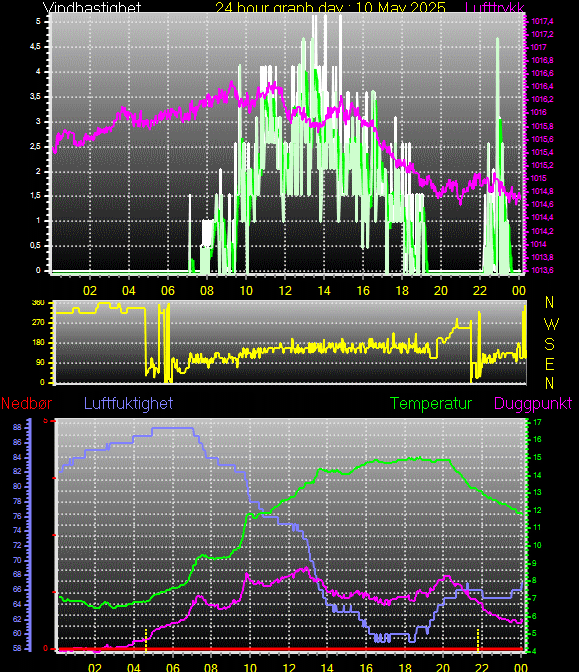The height and width of the screenshot is (672, 579).
Task: Select the bottommost N compass letter
Action: pyautogui.click(x=549, y=383)
